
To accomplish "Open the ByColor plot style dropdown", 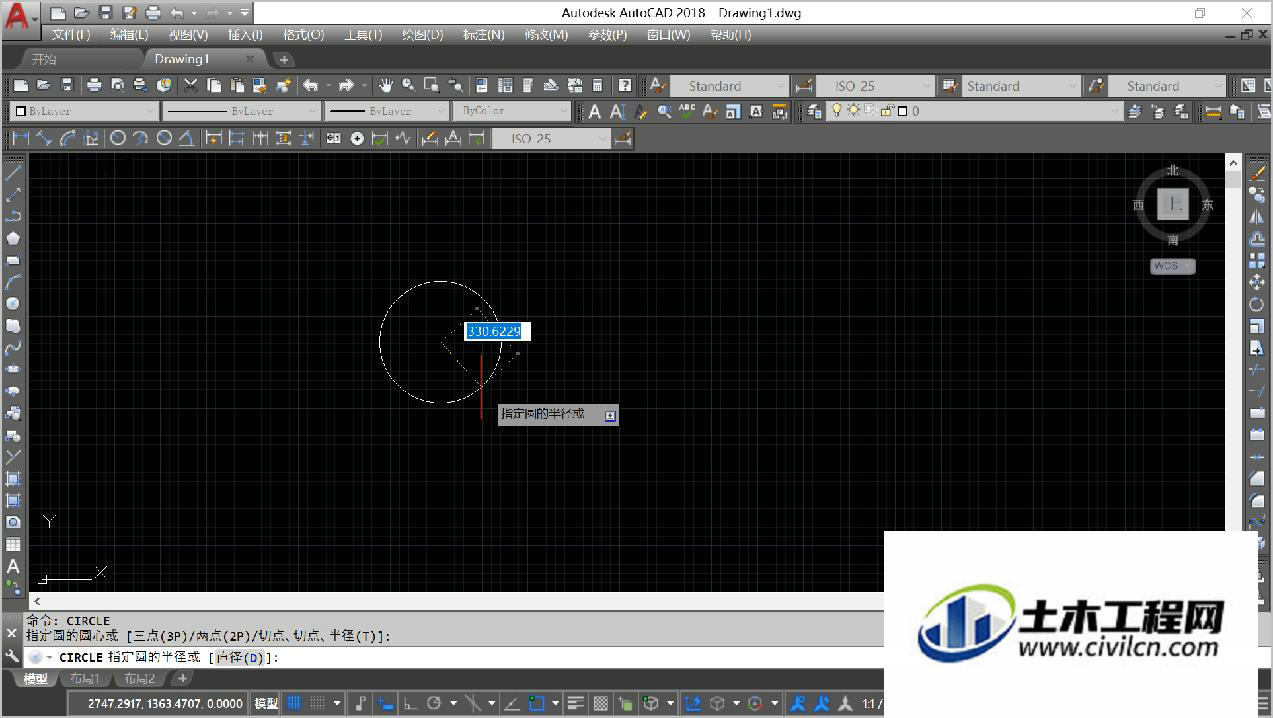I will 511,111.
